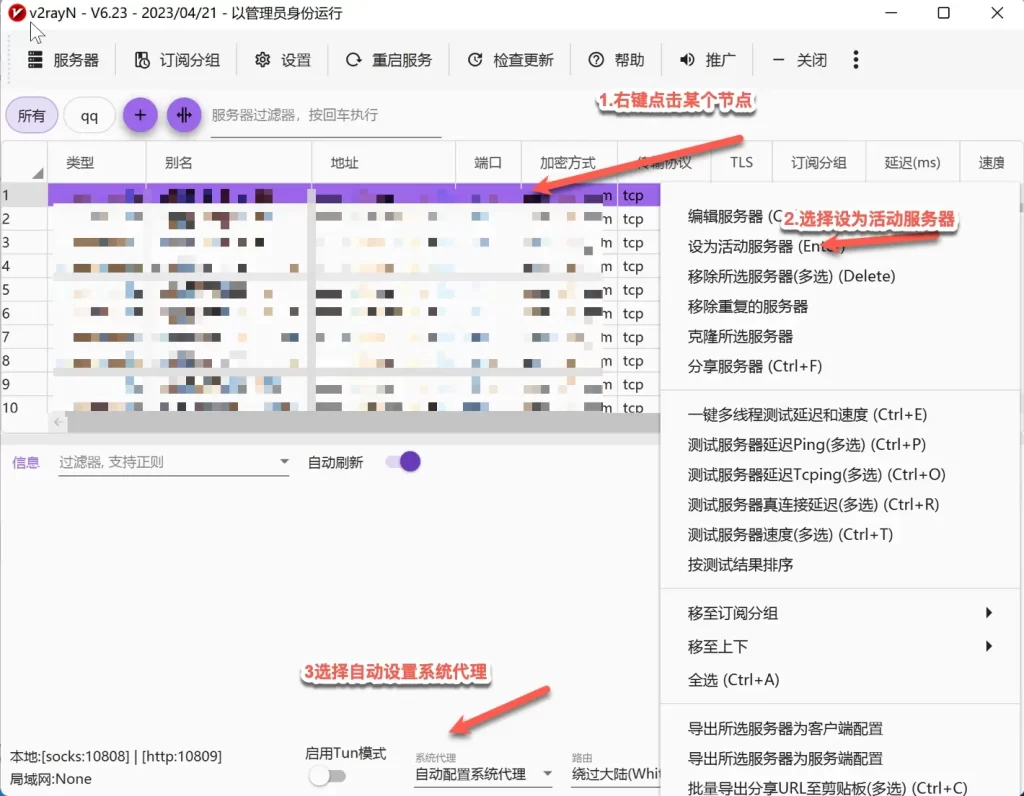
Task: Click the 局域网:None status text
Action: pyautogui.click(x=50, y=778)
